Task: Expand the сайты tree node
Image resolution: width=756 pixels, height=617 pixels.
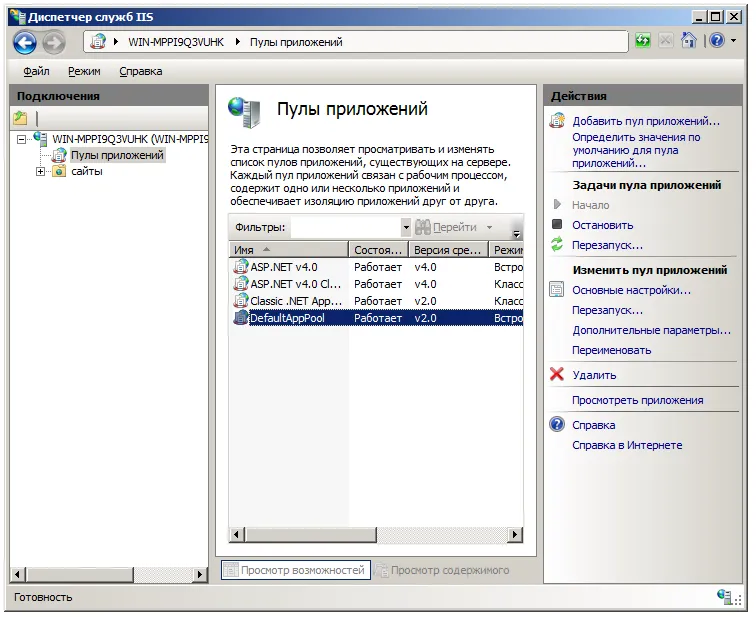Action: pyautogui.click(x=40, y=172)
